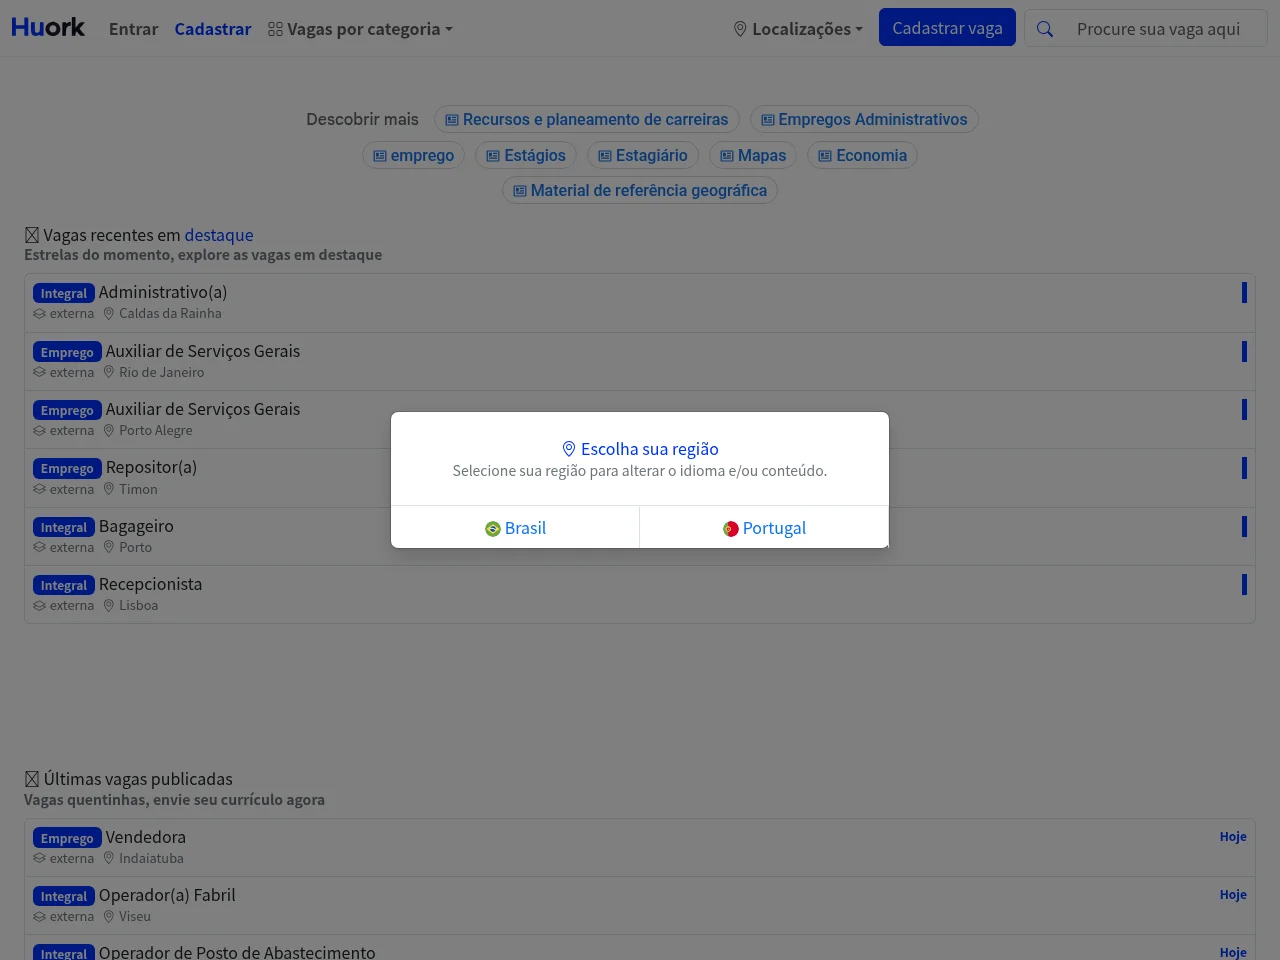This screenshot has height=960, width=1280.
Task: Open the destaque link
Action: pyautogui.click(x=219, y=235)
